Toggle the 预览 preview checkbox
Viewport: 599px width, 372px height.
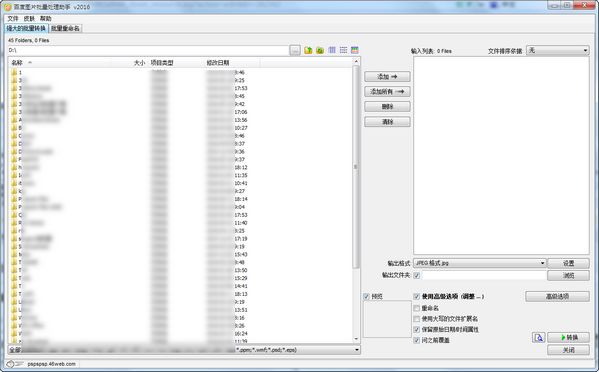pyautogui.click(x=366, y=296)
